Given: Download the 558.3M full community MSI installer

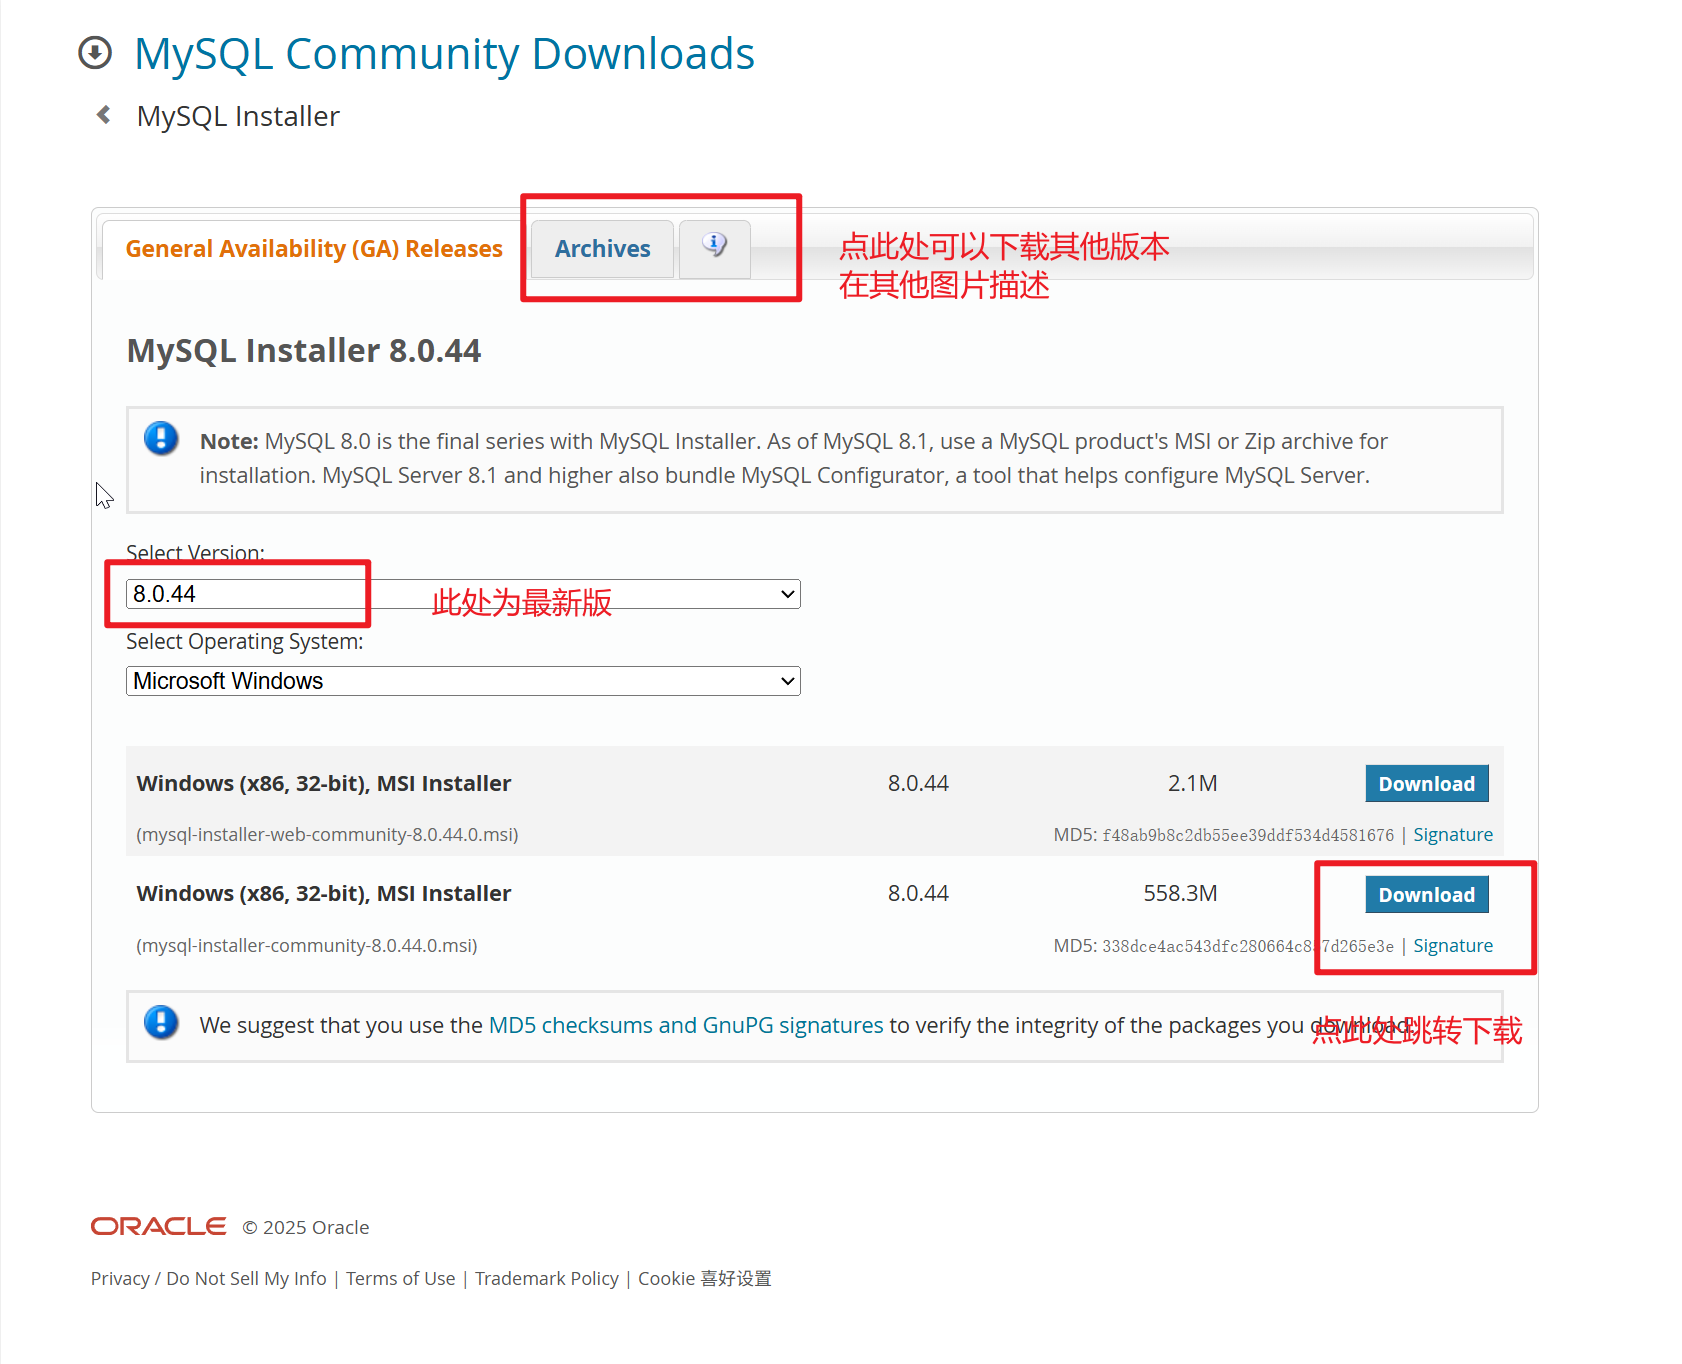Looking at the screenshot, I should click(1427, 895).
